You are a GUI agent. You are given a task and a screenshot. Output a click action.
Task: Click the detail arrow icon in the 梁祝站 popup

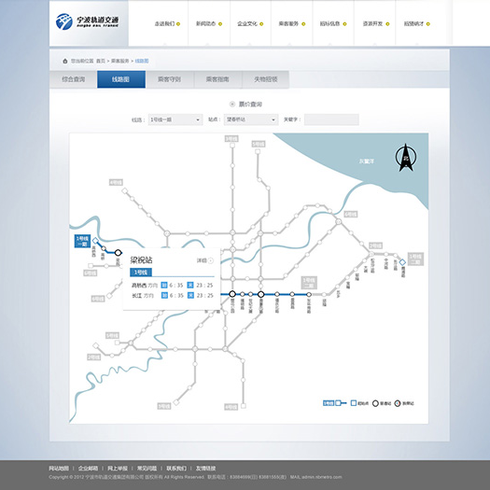coord(211,261)
